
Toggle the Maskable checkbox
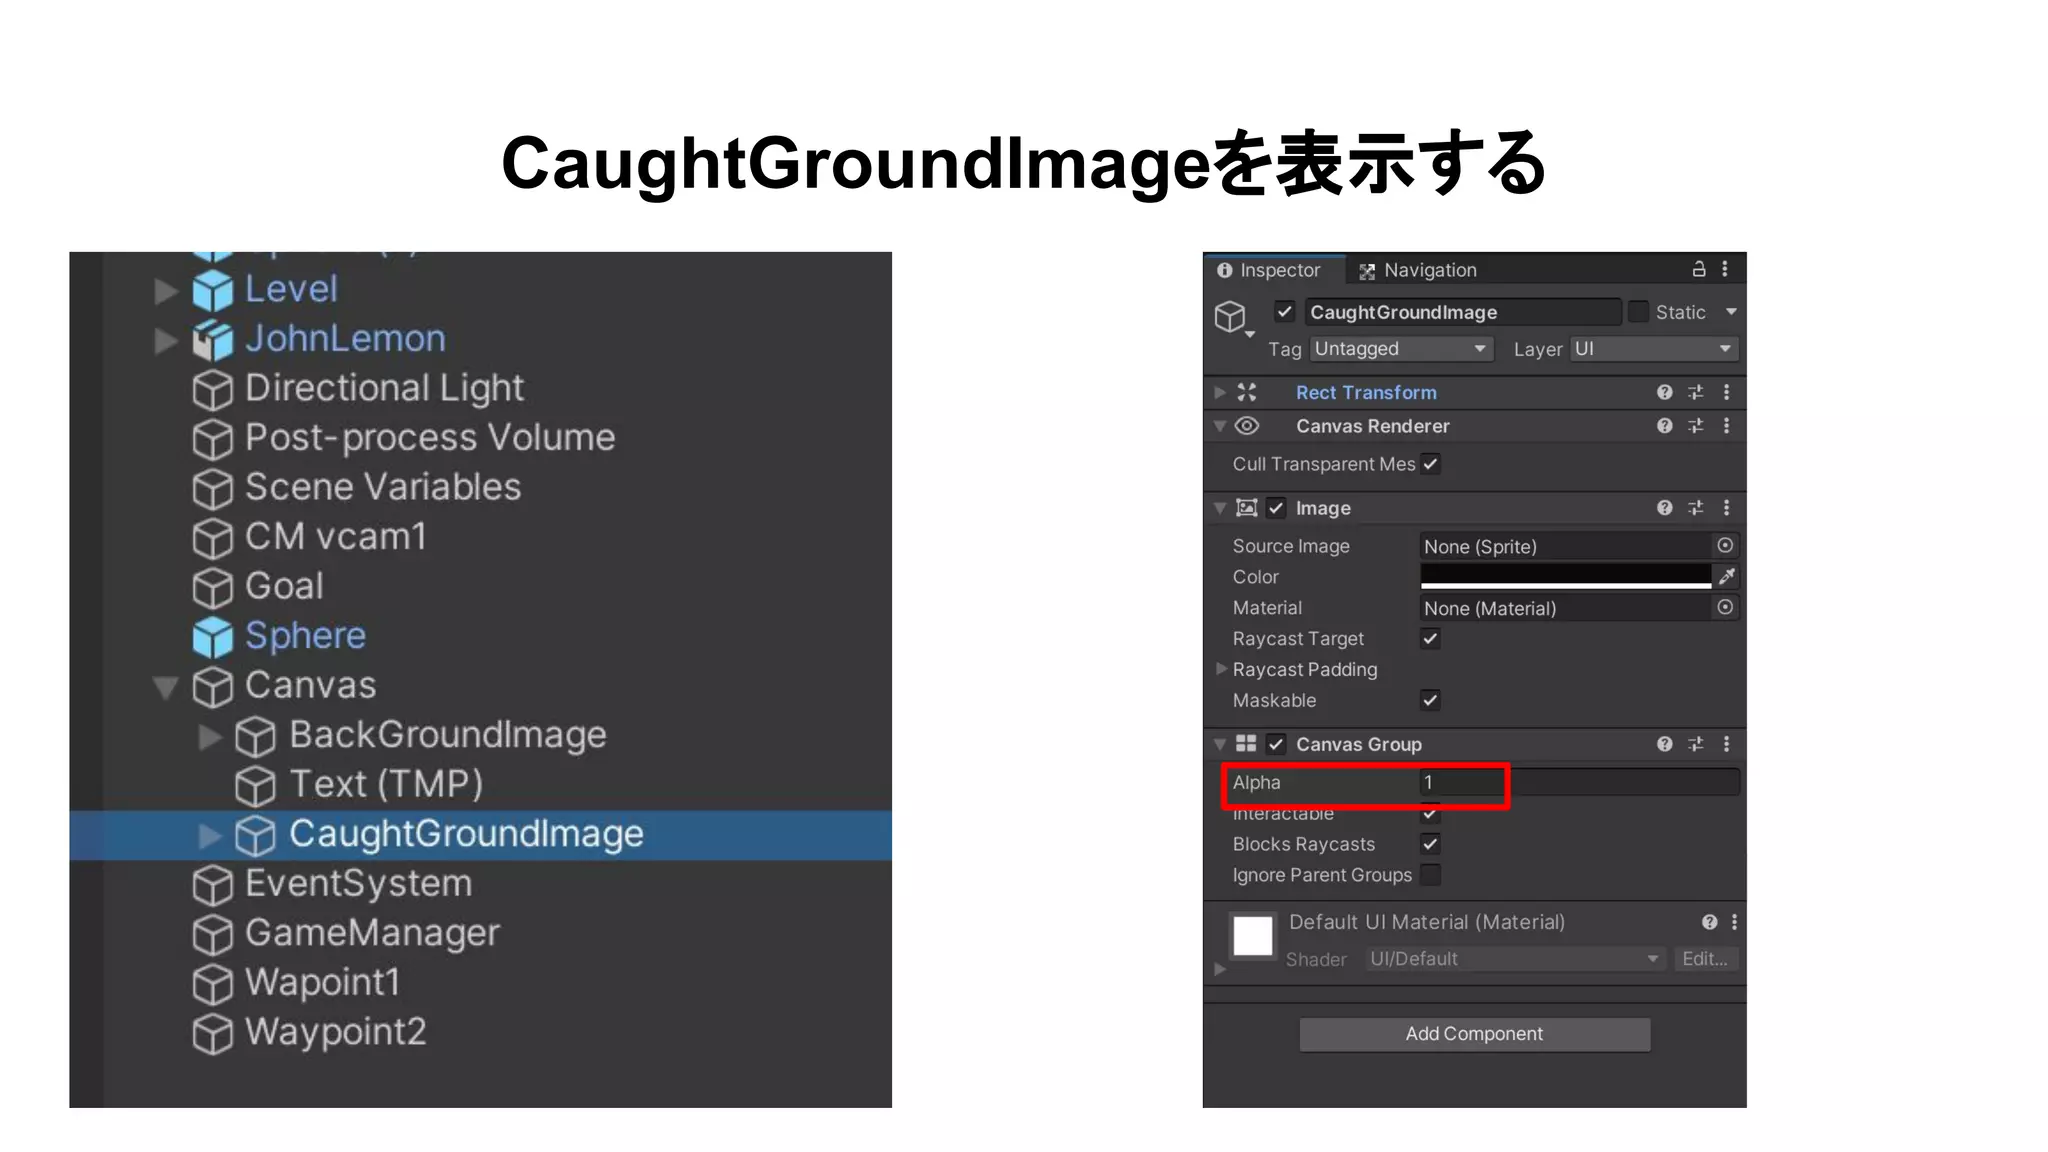1431,700
